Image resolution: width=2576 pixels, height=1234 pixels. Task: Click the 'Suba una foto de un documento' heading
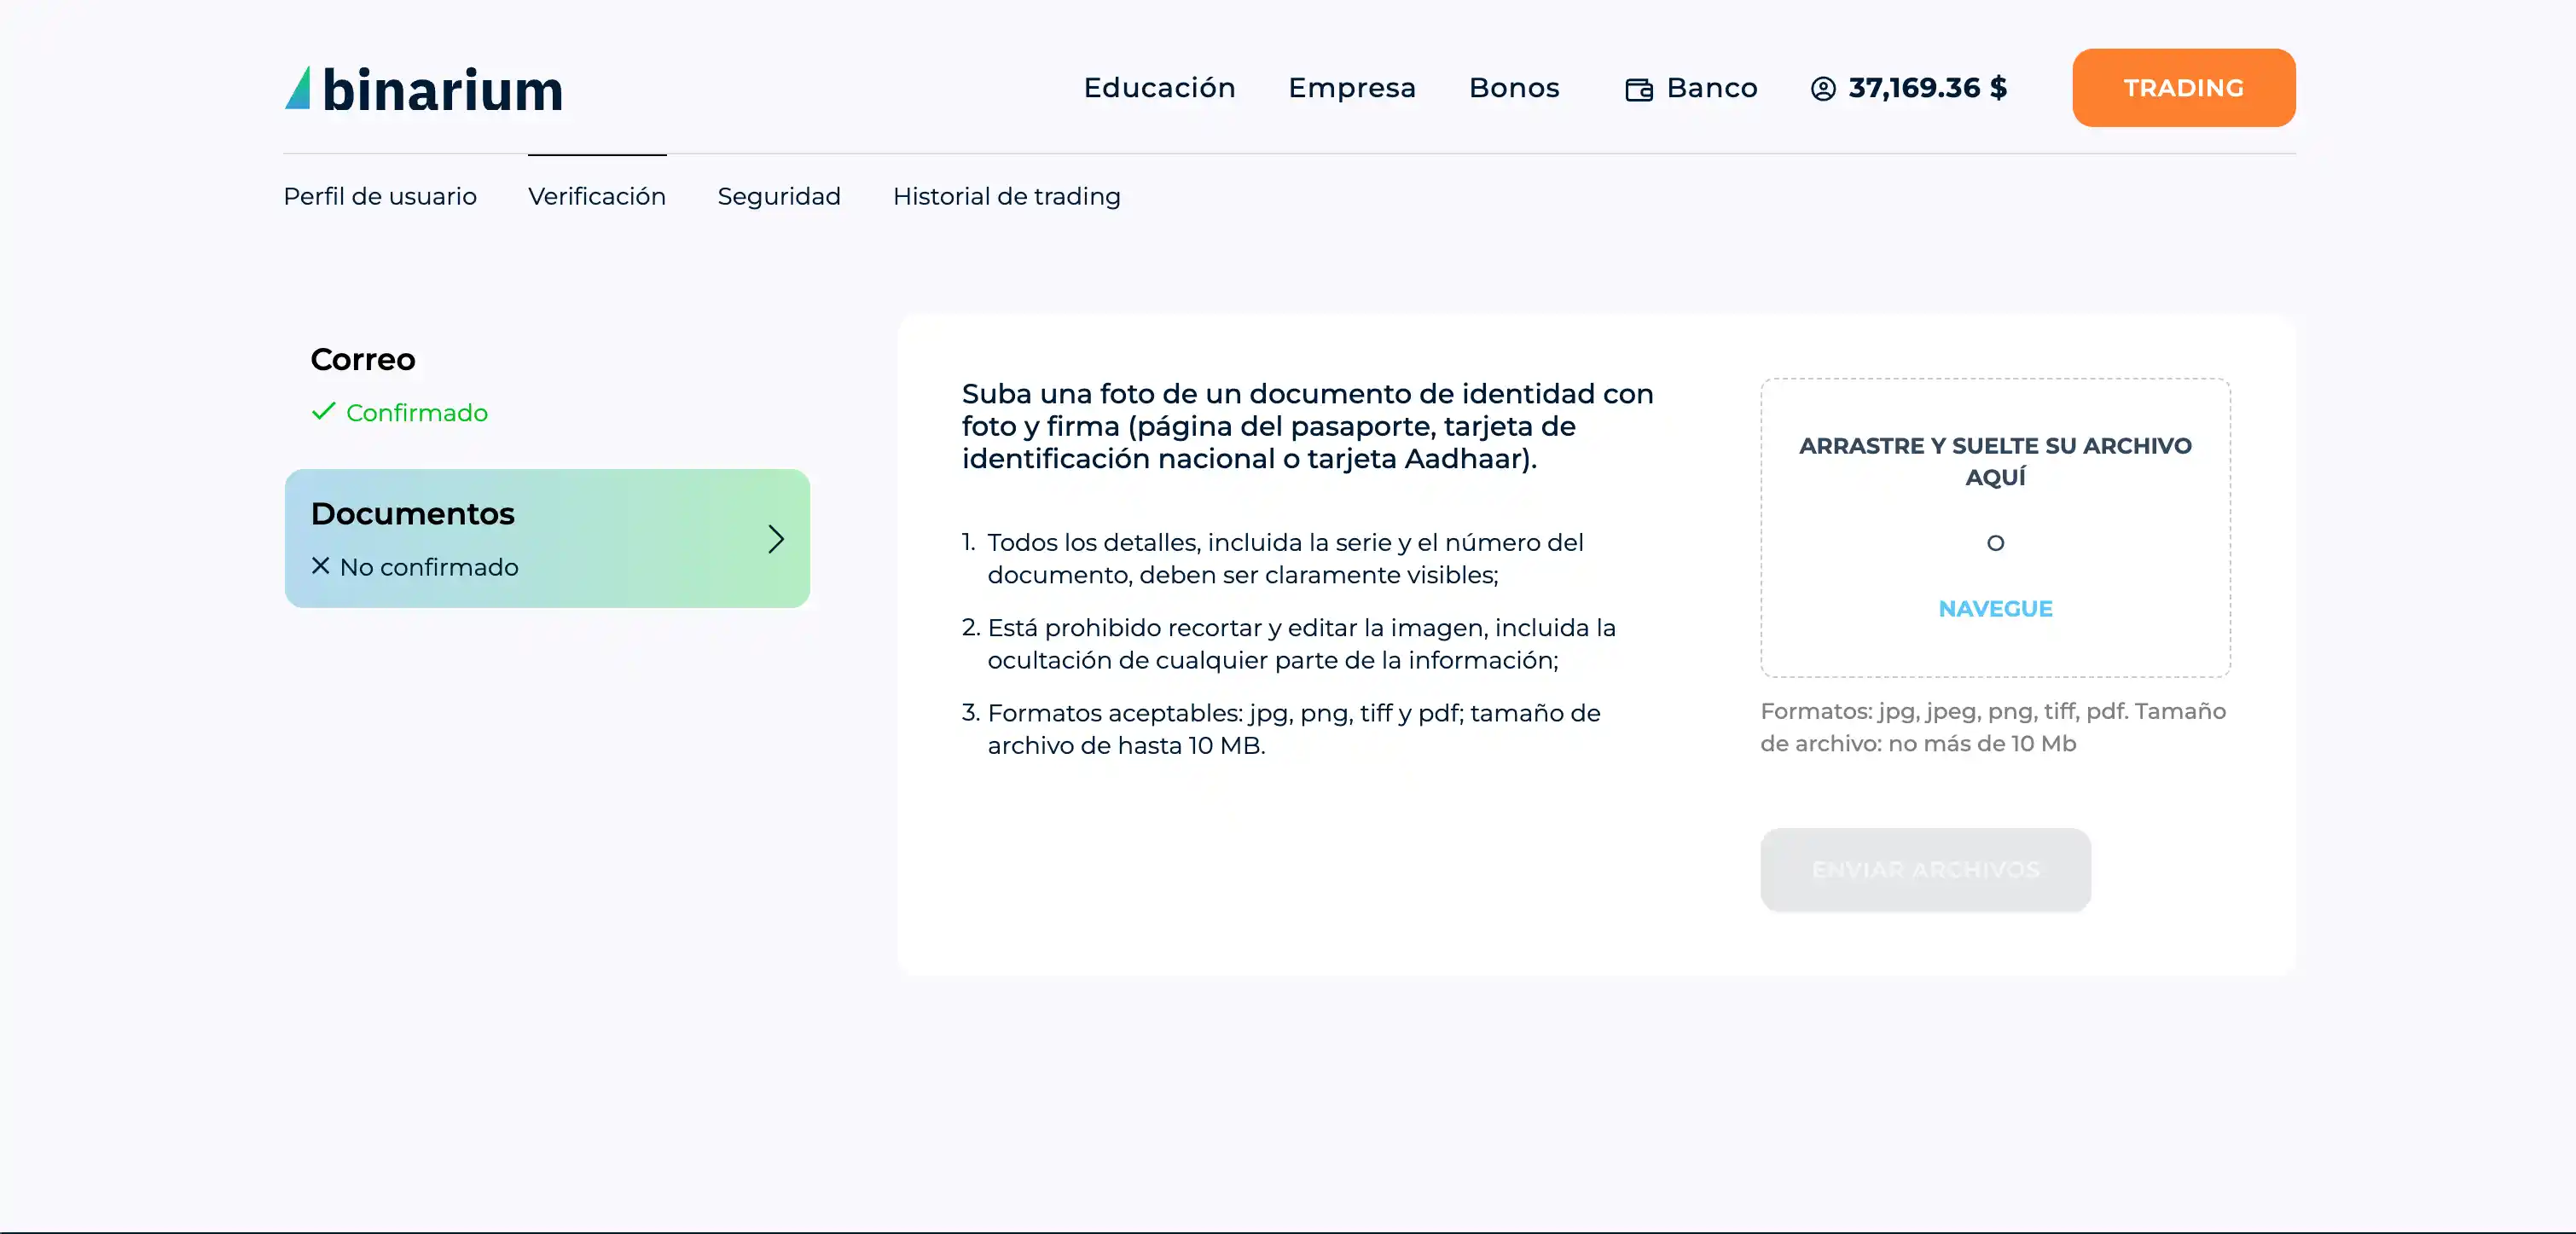[x=1307, y=426]
